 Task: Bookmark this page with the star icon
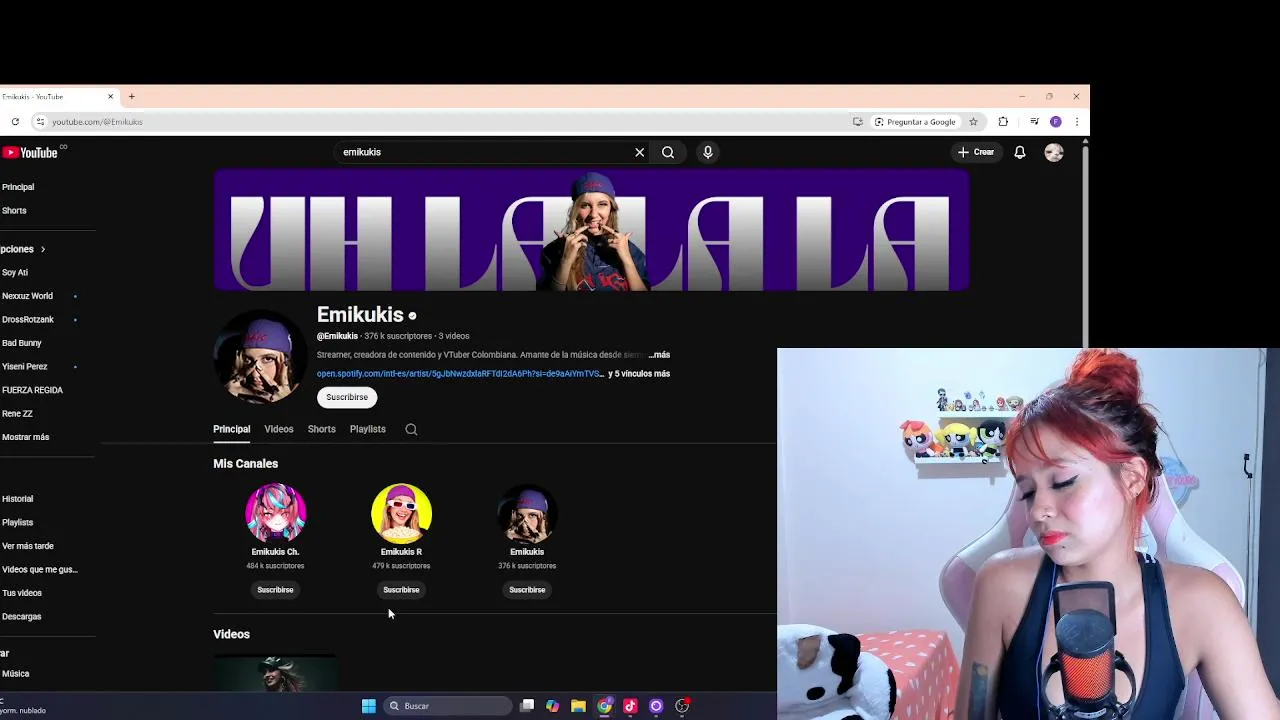point(973,122)
